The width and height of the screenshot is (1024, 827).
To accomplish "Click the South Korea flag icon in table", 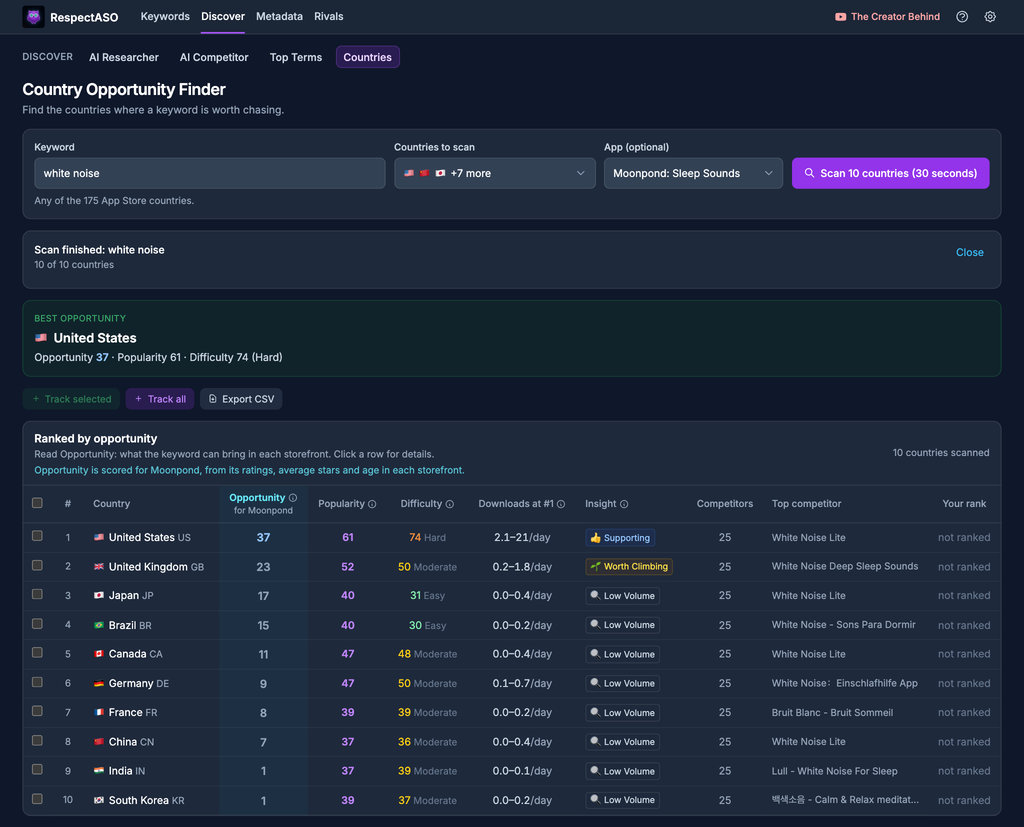I will 99,800.
